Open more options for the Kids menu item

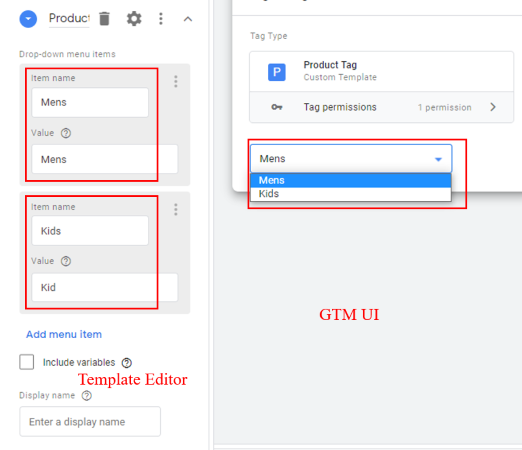176,210
